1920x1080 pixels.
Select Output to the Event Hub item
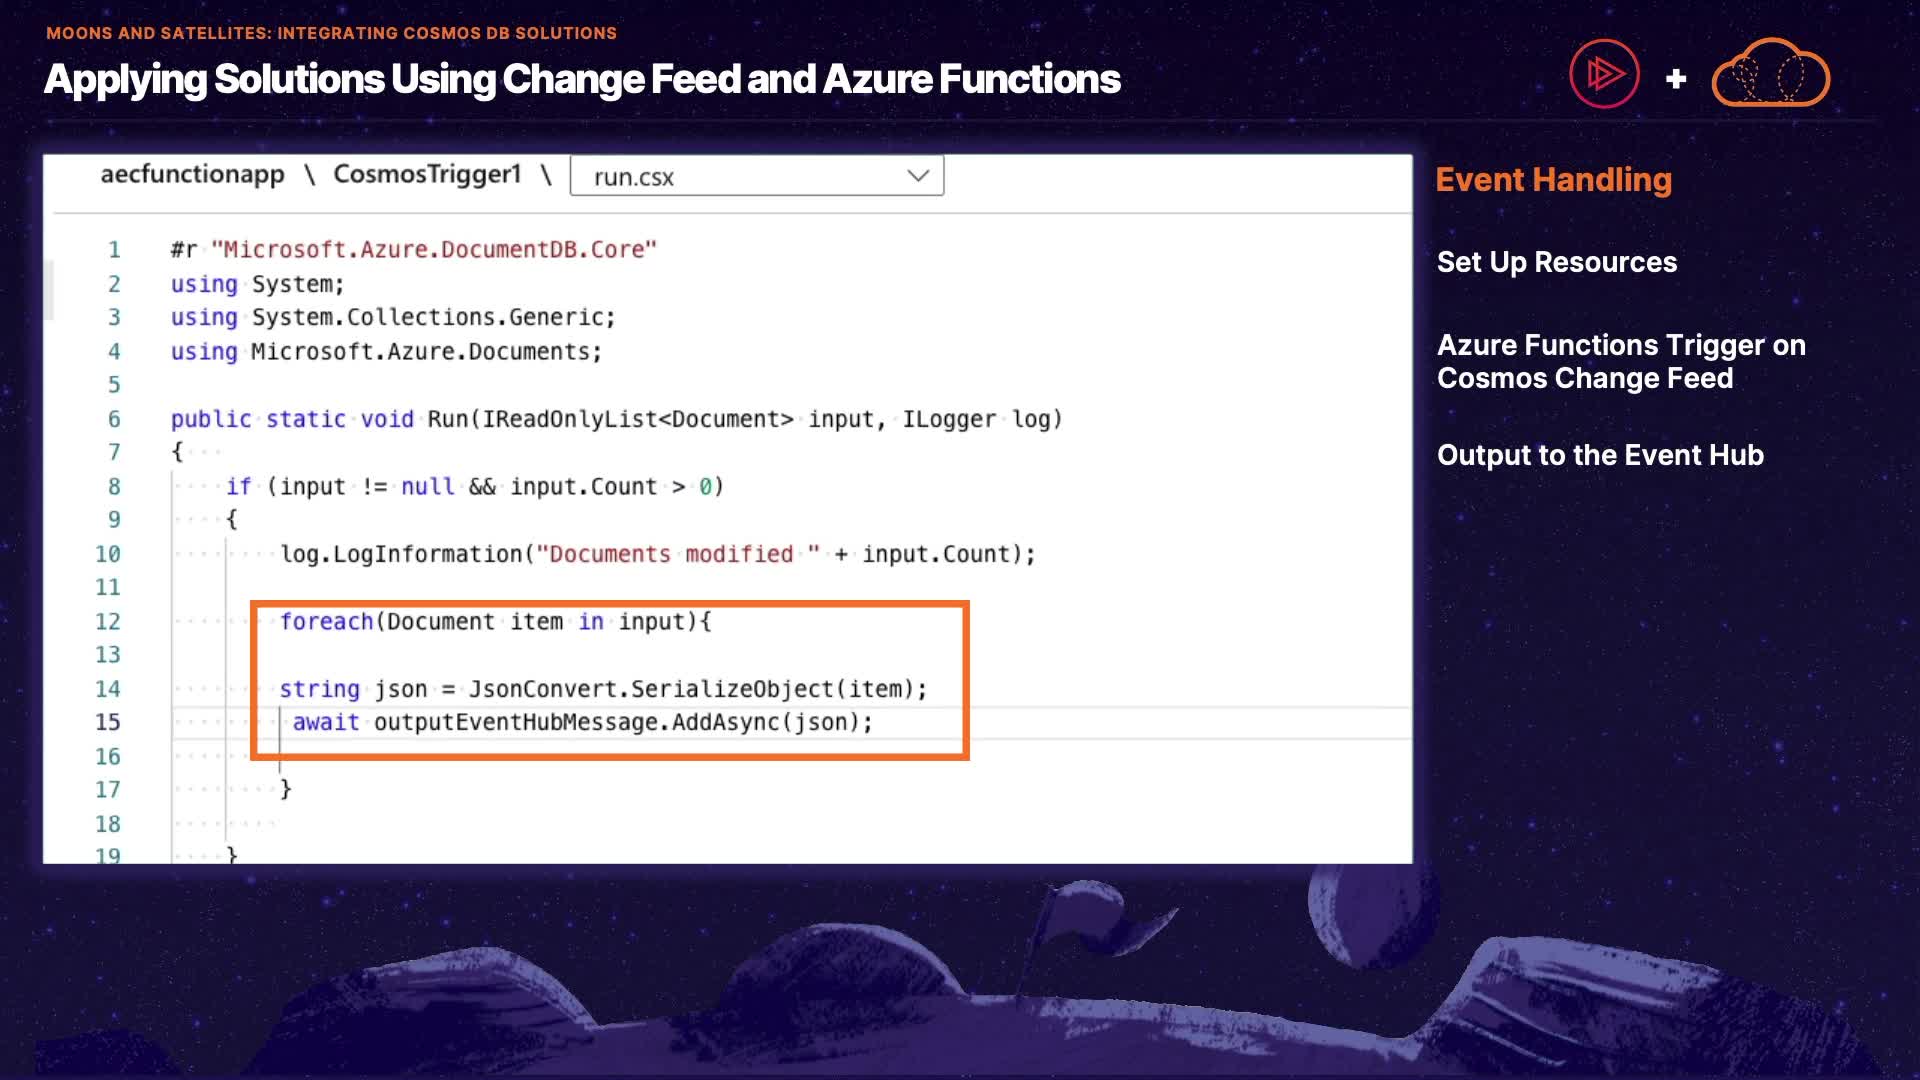(x=1600, y=455)
